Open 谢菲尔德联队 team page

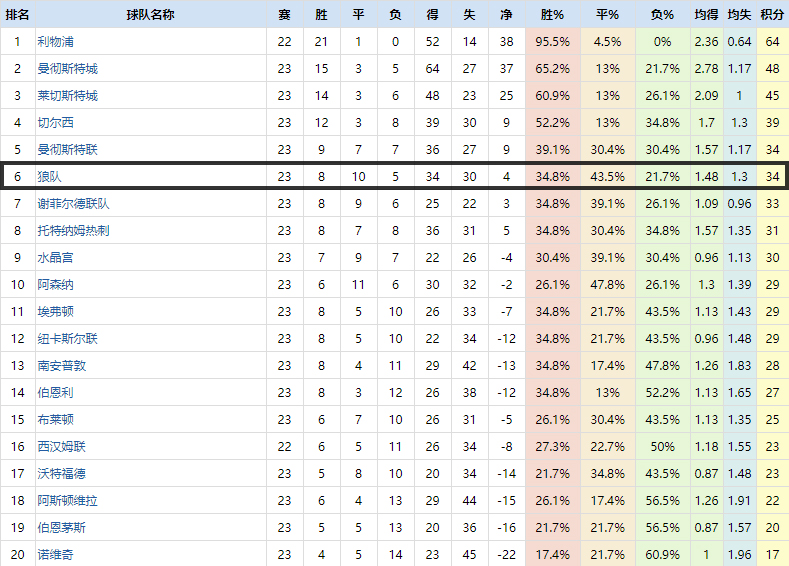pos(73,204)
